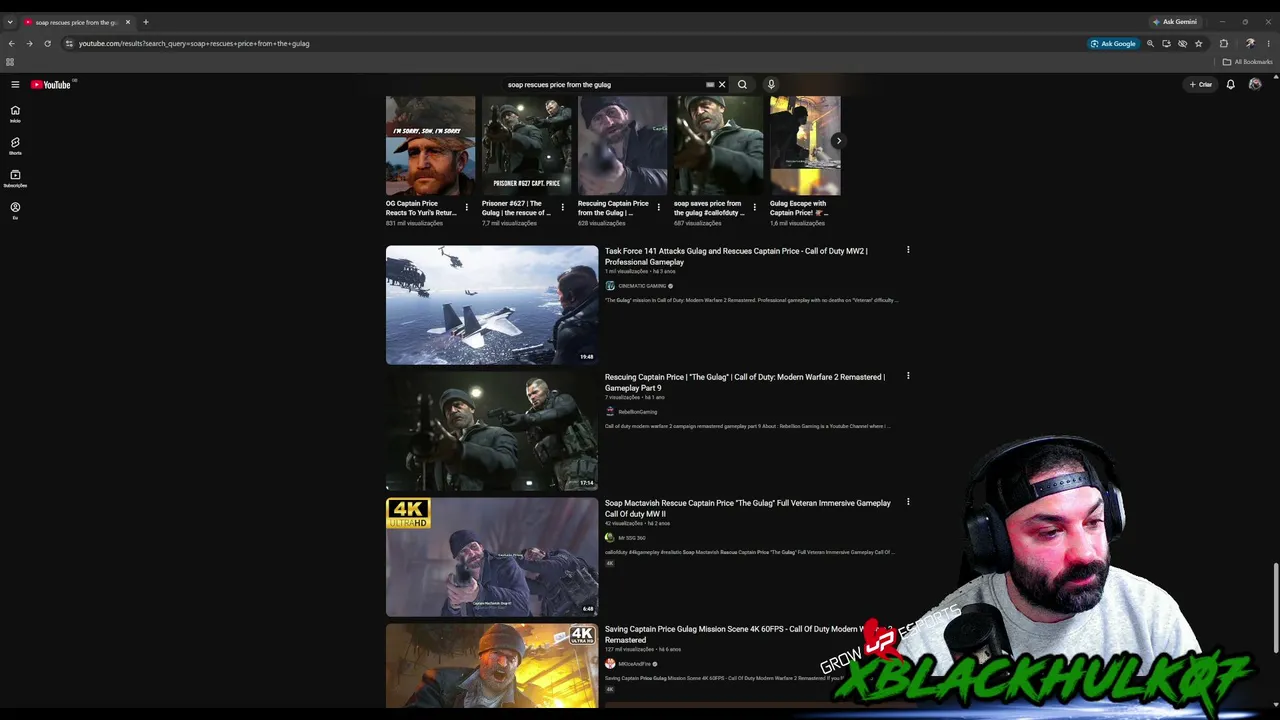Reload the current browser page
The height and width of the screenshot is (720, 1280).
pyautogui.click(x=47, y=44)
